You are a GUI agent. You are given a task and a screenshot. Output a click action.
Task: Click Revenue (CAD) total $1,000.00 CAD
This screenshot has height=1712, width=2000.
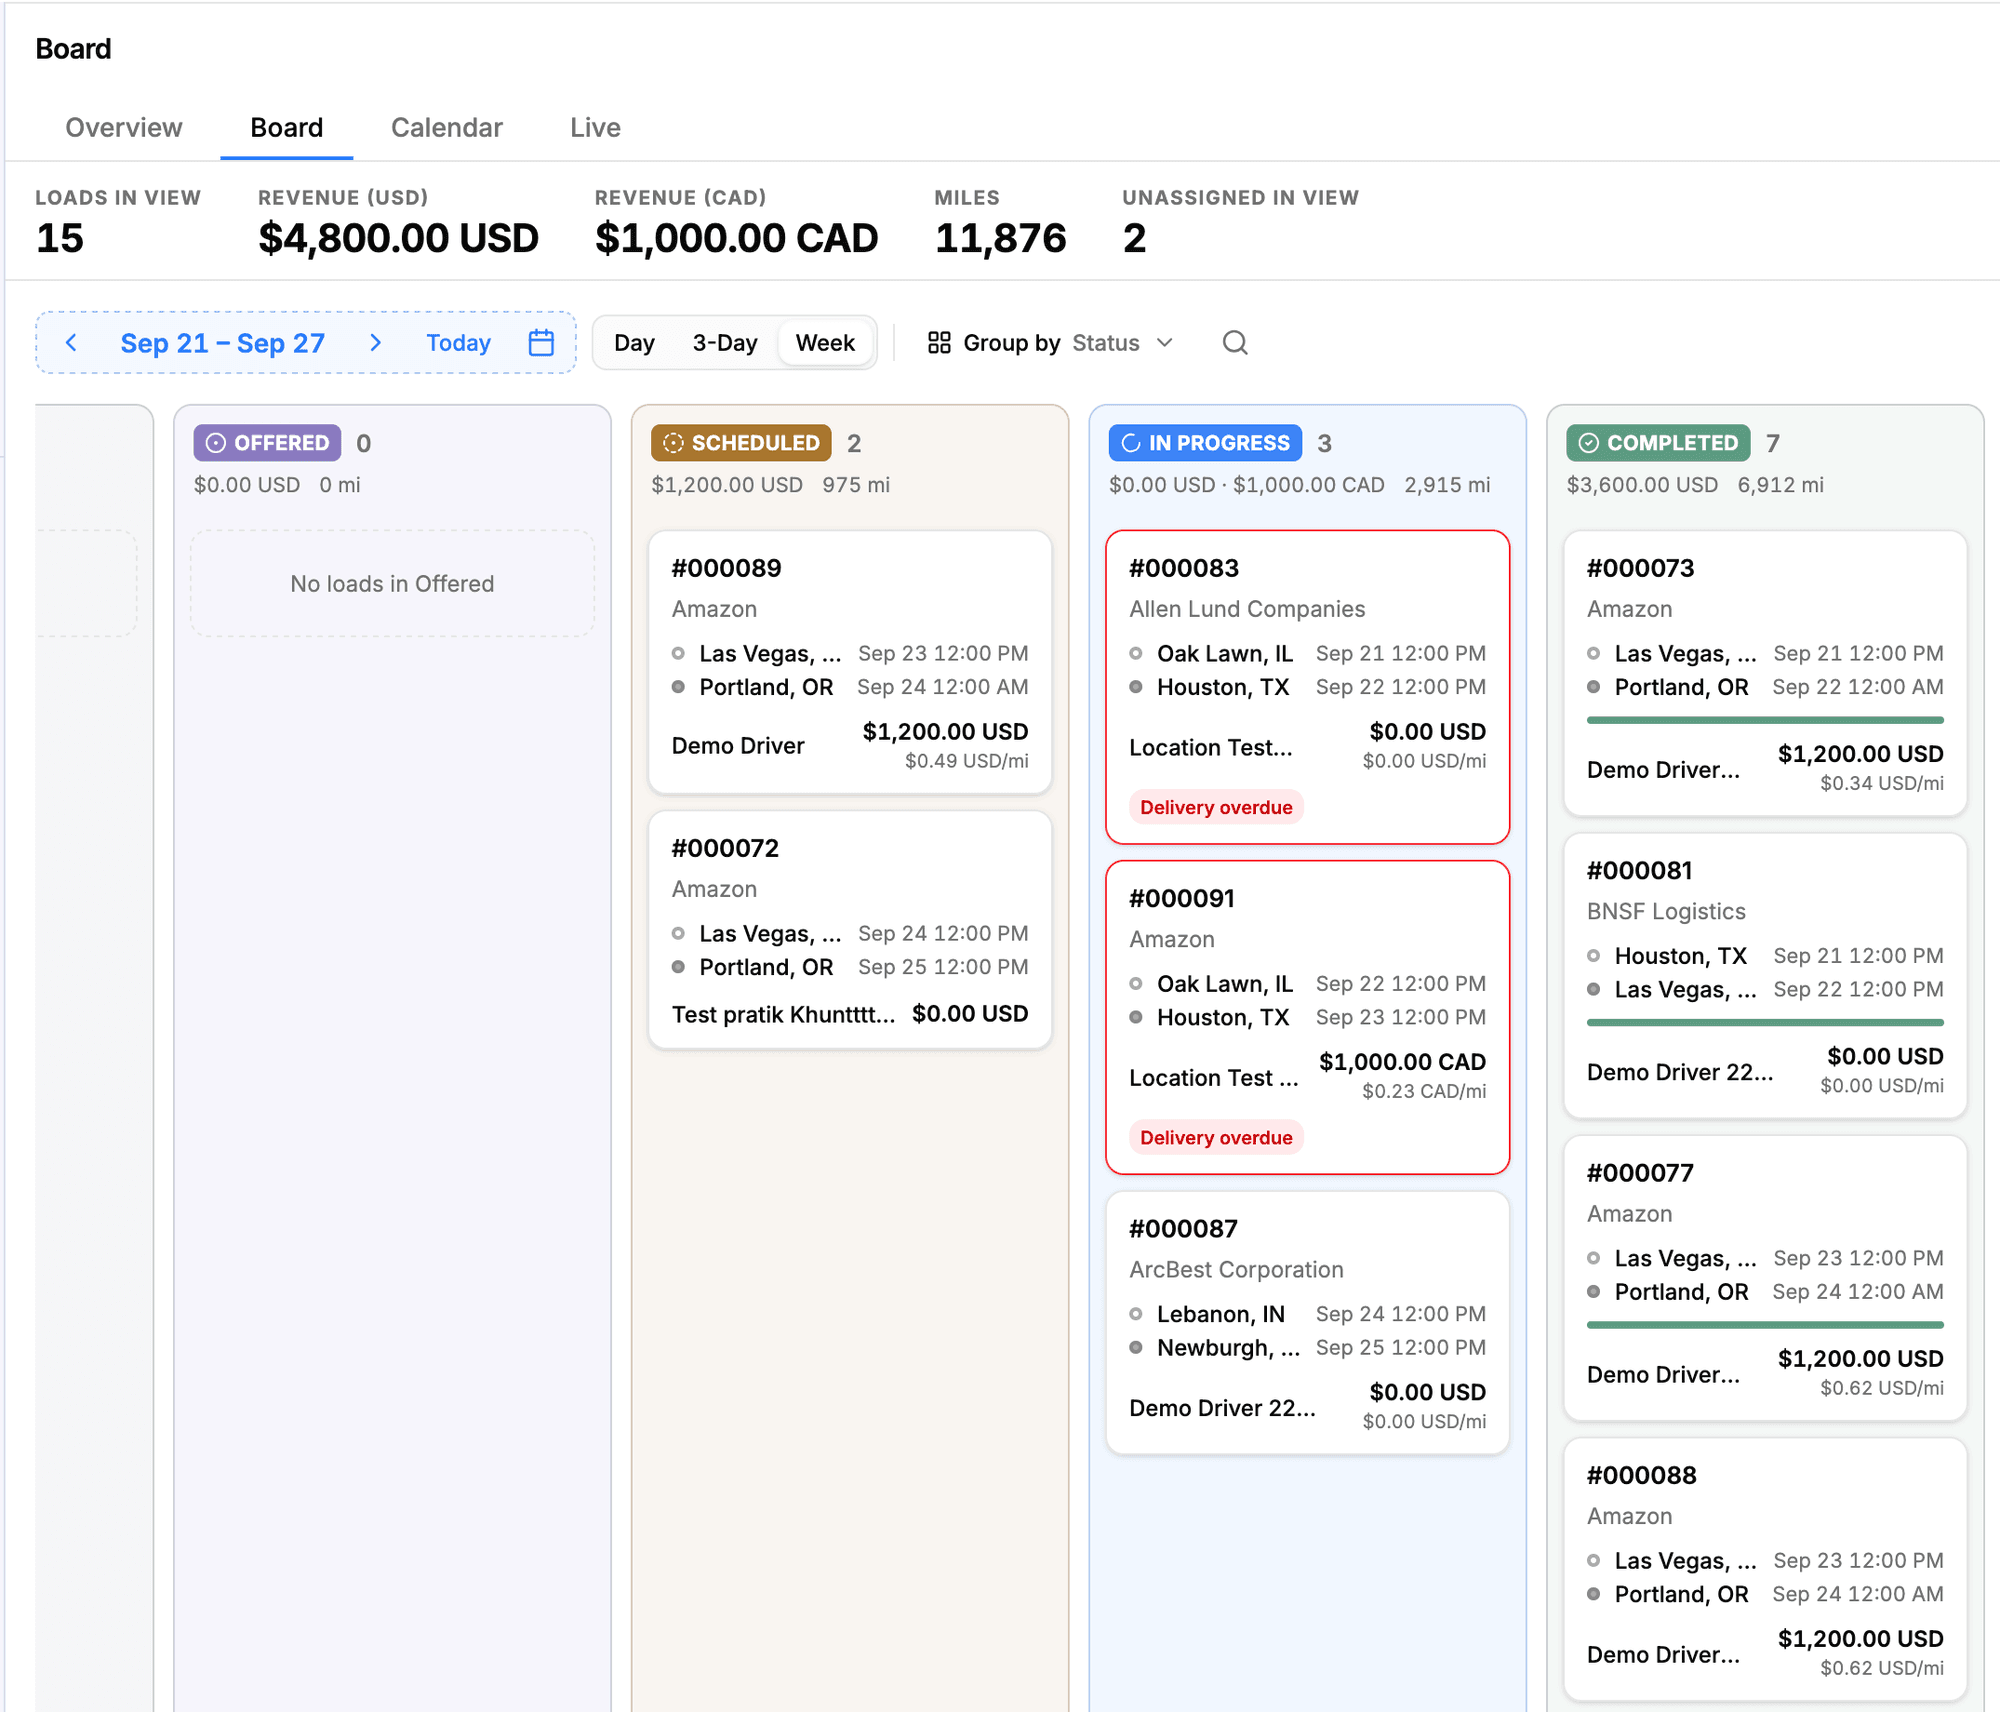point(736,238)
